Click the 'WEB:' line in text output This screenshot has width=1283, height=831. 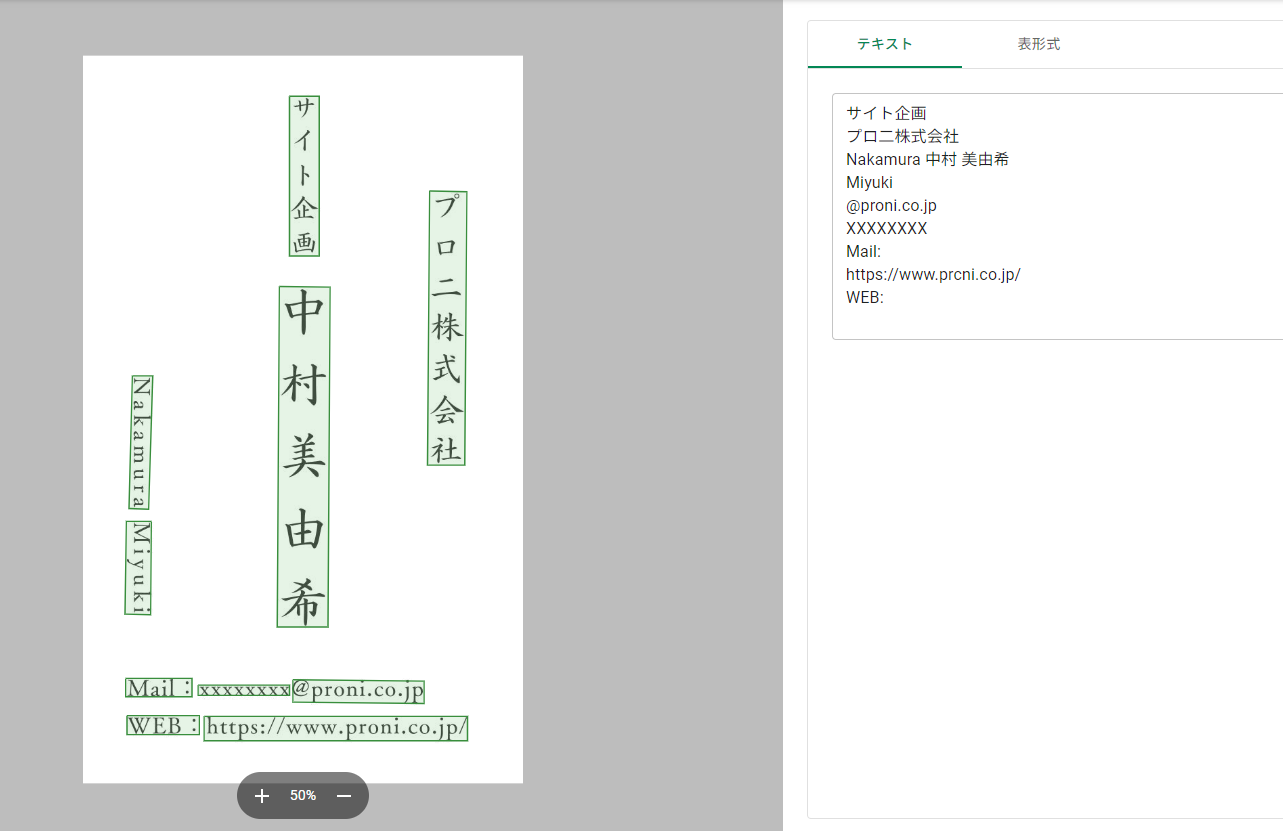point(865,297)
